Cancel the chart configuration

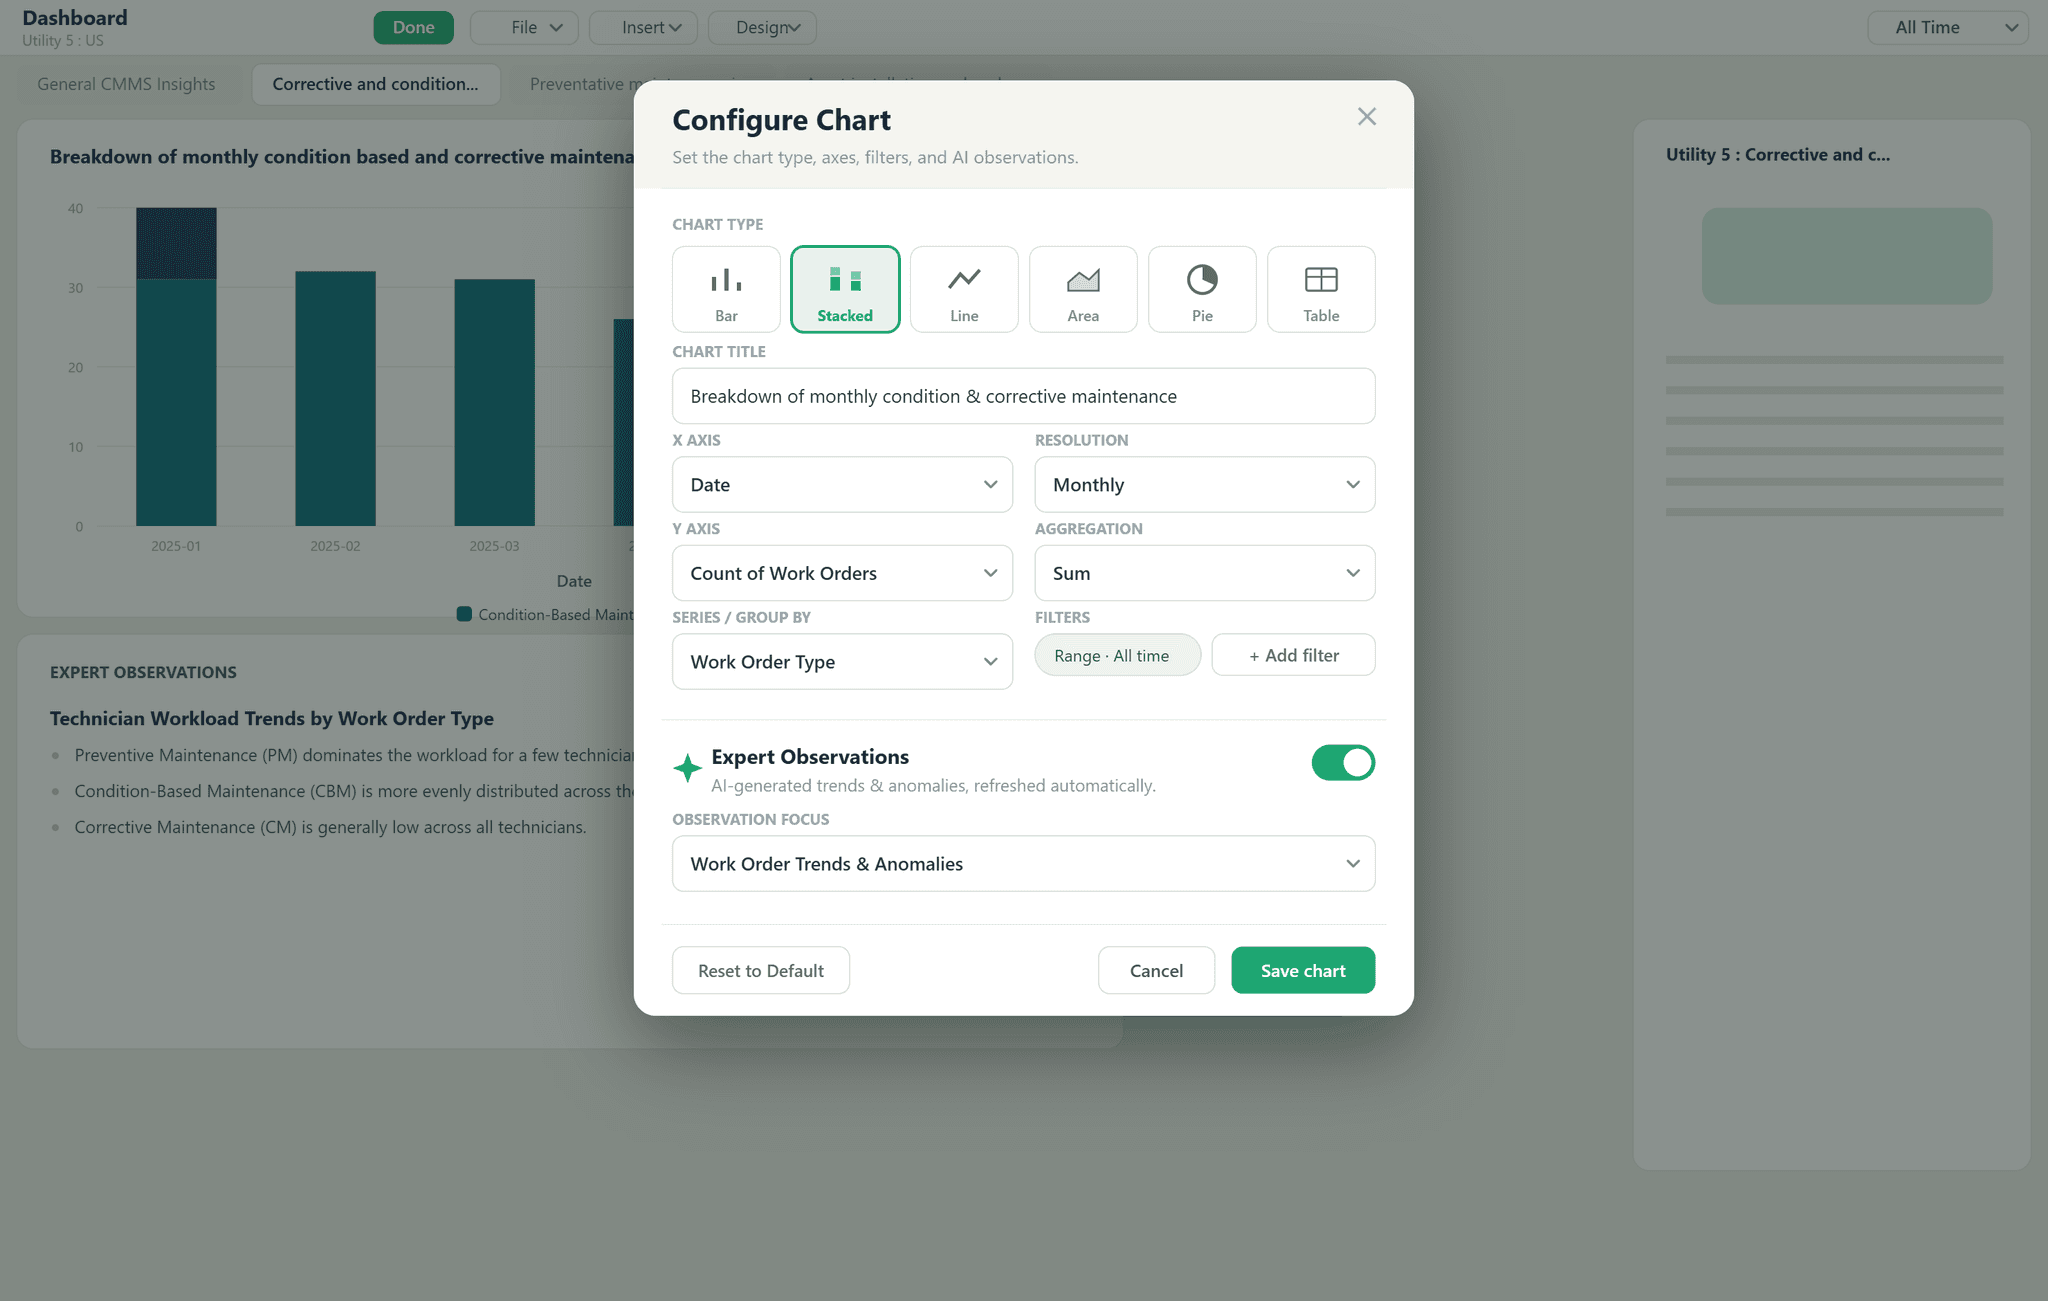(1156, 971)
